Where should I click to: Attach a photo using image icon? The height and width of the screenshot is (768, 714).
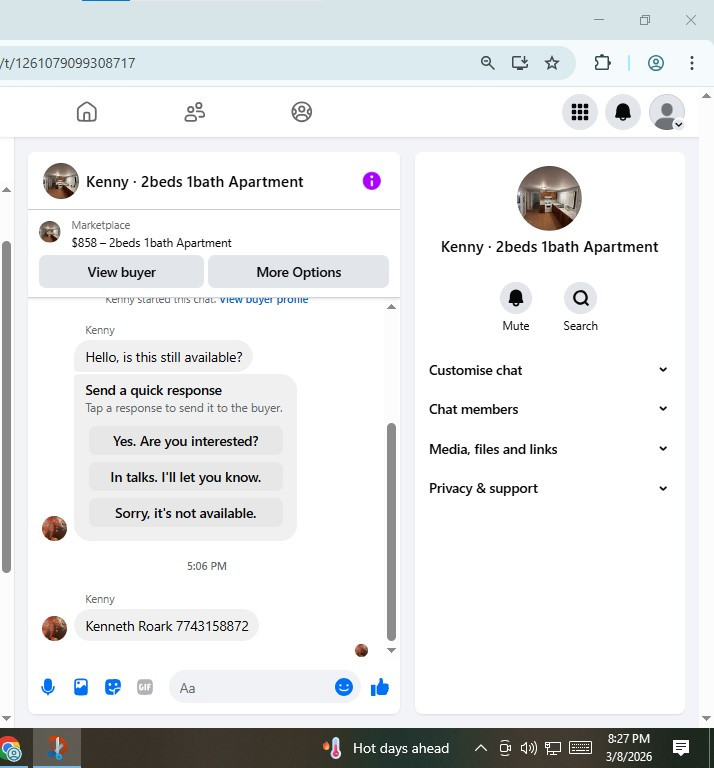pos(81,687)
